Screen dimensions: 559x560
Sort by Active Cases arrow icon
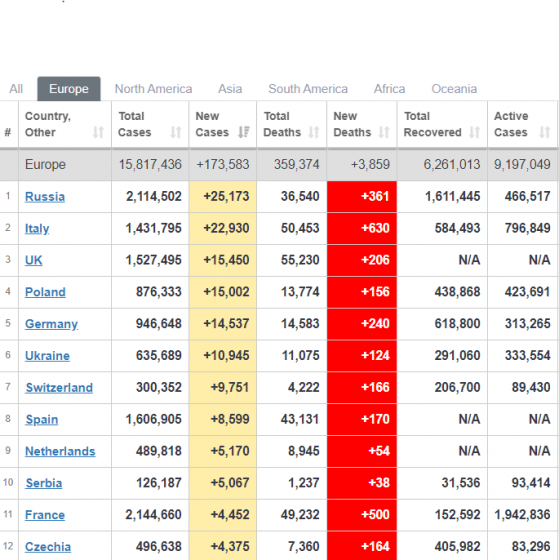click(545, 132)
